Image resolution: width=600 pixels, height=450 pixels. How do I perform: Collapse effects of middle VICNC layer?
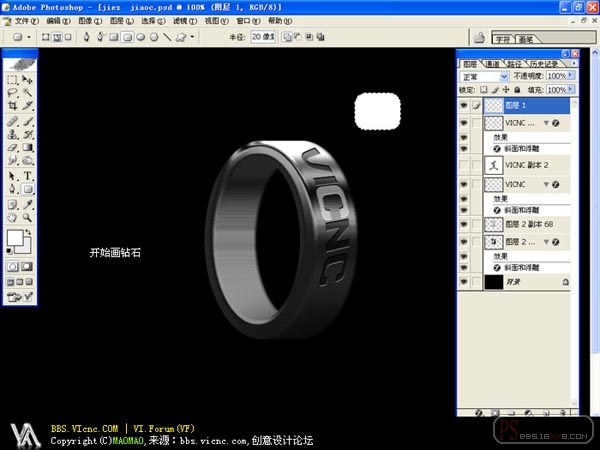pyautogui.click(x=546, y=184)
